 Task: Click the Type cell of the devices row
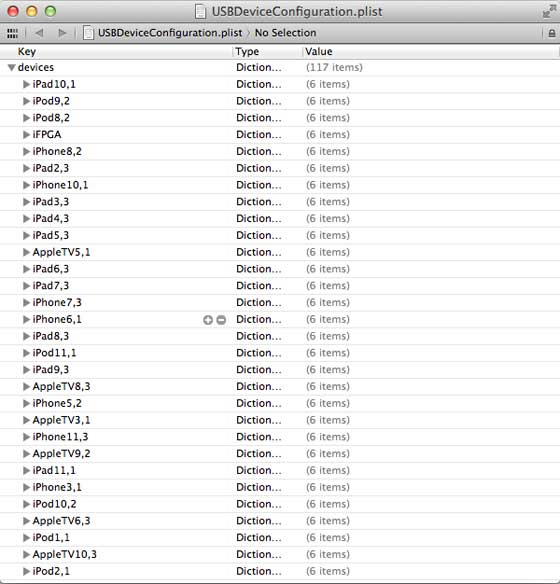click(x=259, y=67)
